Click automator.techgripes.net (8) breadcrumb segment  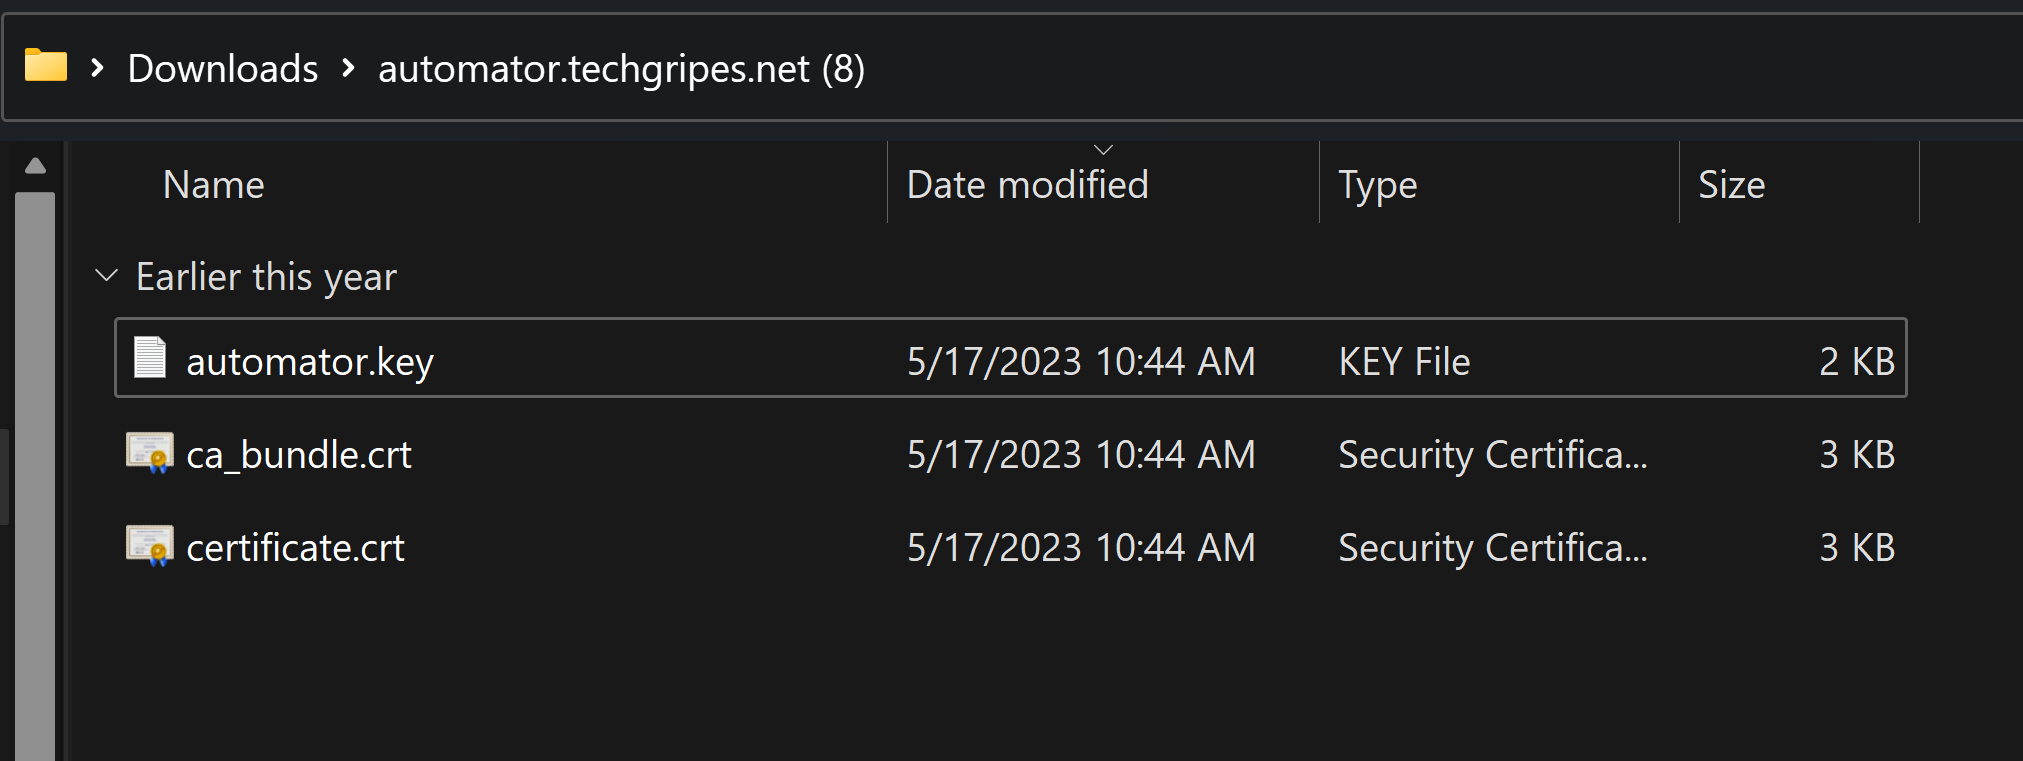point(621,69)
